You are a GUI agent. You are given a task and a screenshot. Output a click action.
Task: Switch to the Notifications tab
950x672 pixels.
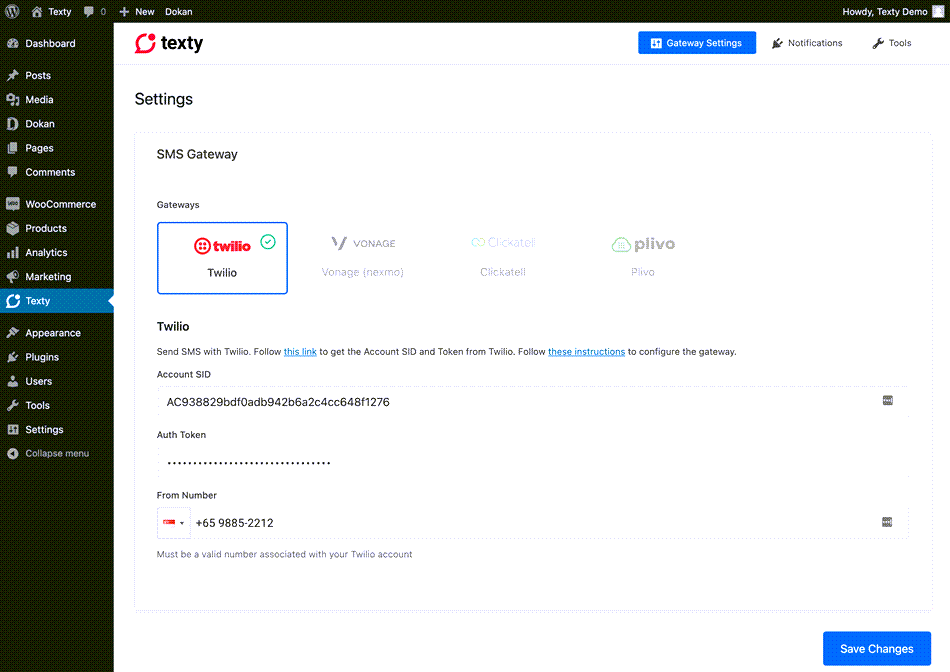click(x=807, y=43)
